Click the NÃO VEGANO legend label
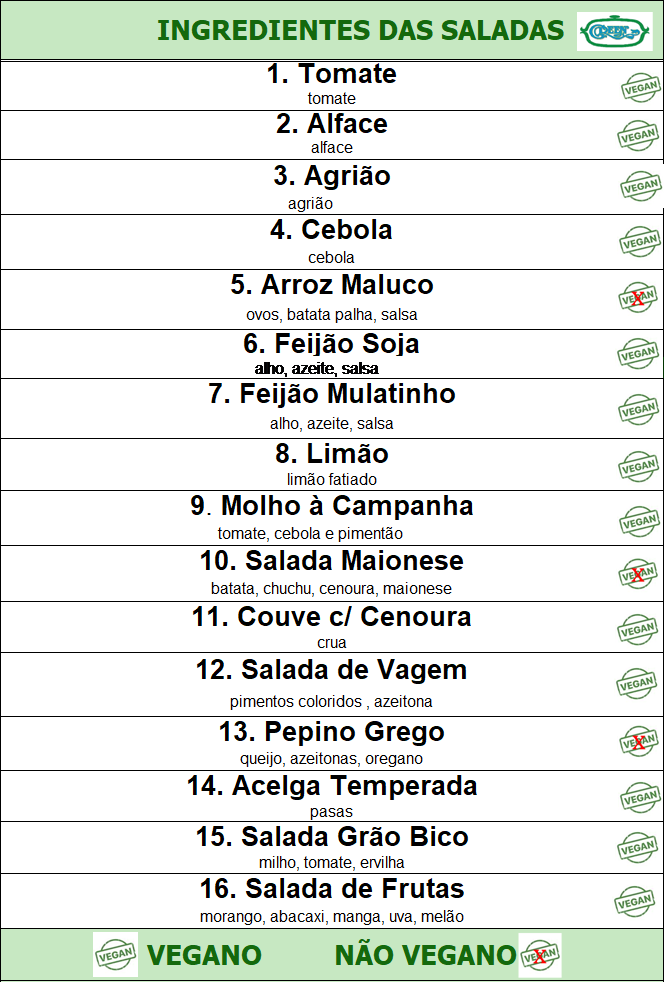665x983 pixels. click(x=425, y=955)
